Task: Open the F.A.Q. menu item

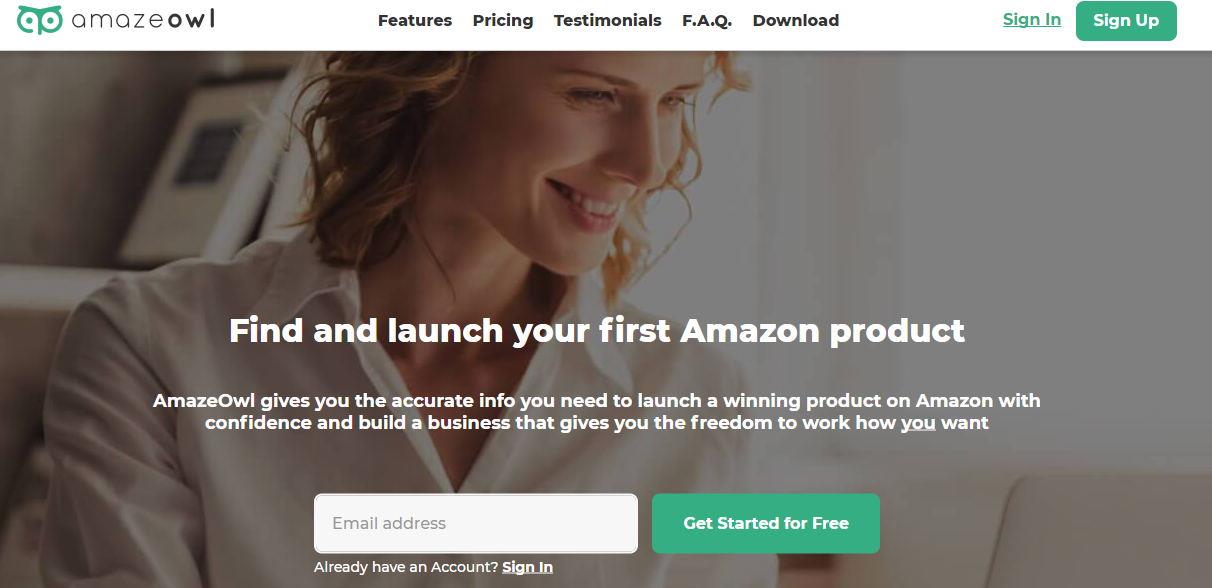Action: pos(707,20)
